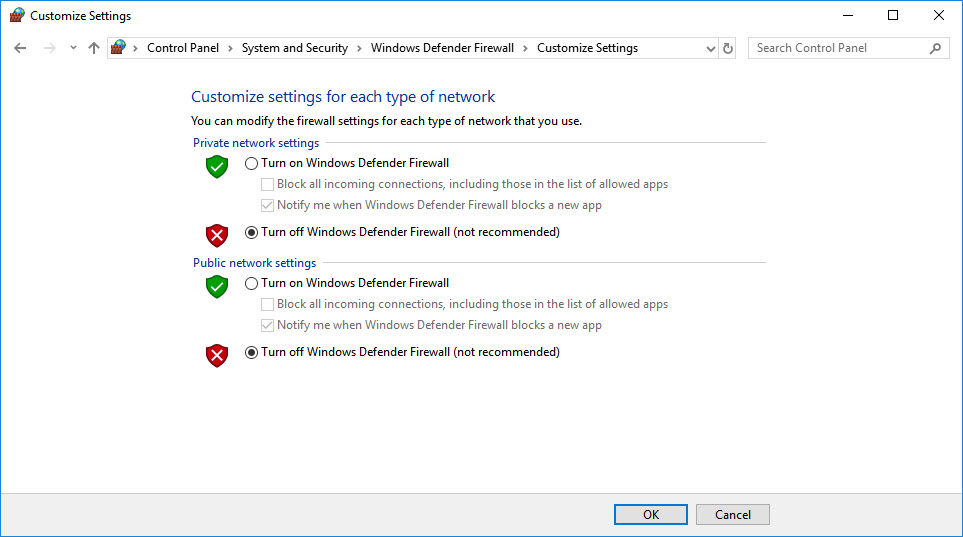Image resolution: width=963 pixels, height=537 pixels.
Task: Expand chevron after System and Security breadcrumb
Action: click(x=359, y=48)
